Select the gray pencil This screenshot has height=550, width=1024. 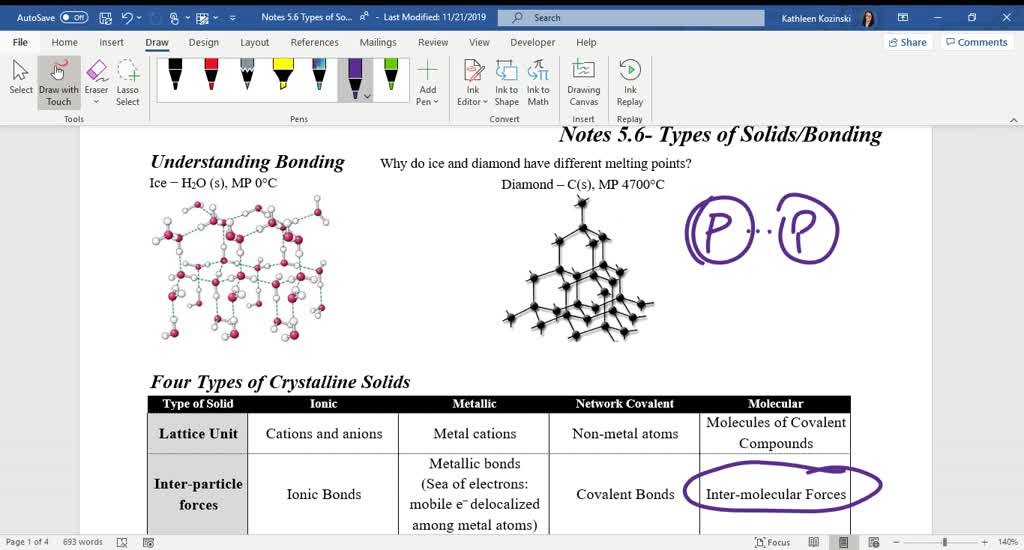[x=247, y=74]
